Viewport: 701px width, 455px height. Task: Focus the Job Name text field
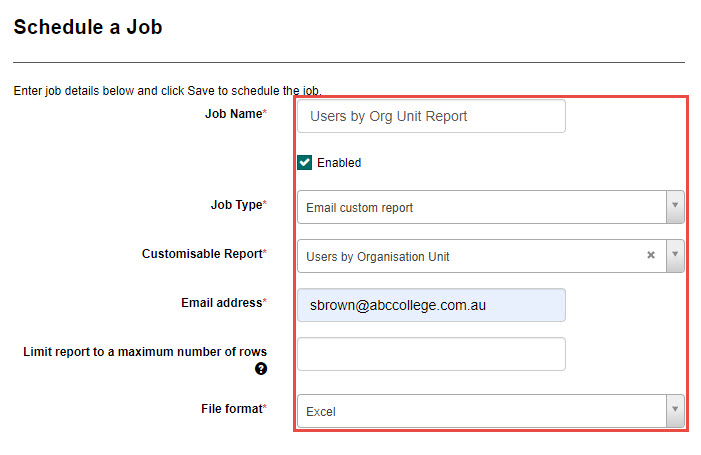tap(431, 116)
